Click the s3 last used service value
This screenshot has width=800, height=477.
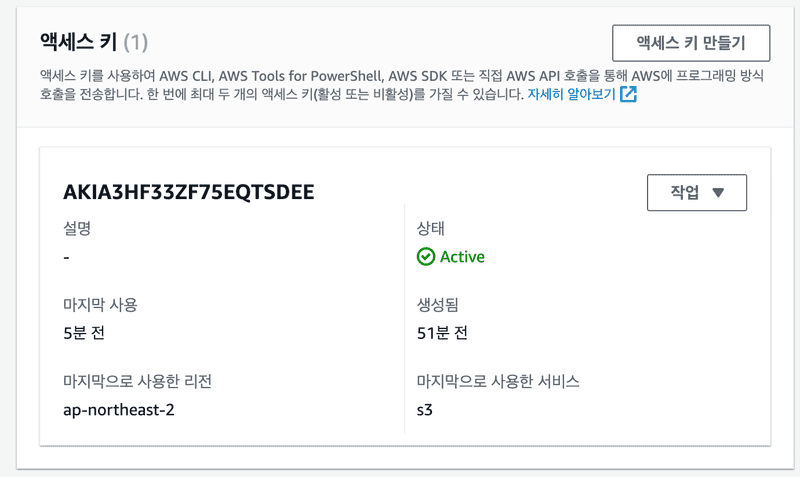(424, 409)
